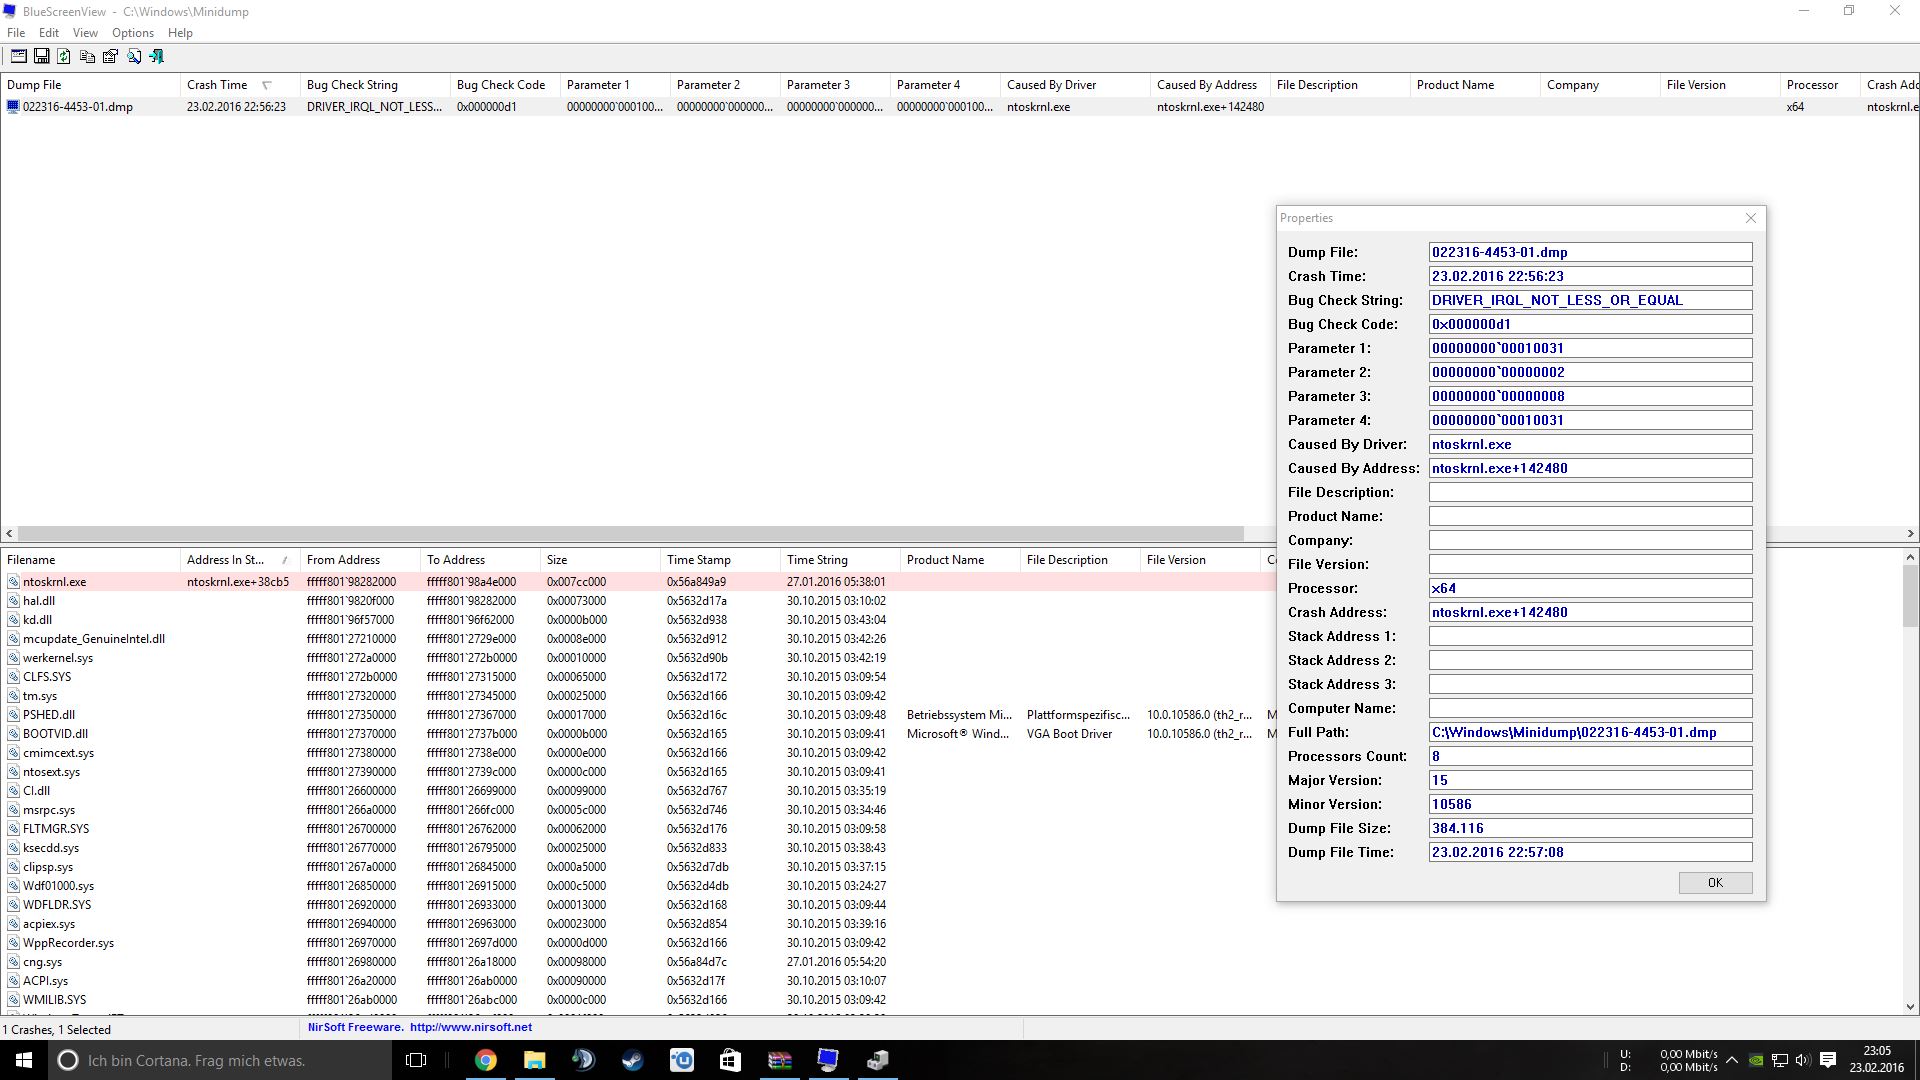Select the 022316-4453-01.dmp dump row
Screen dimensions: 1920x1080
(78, 107)
